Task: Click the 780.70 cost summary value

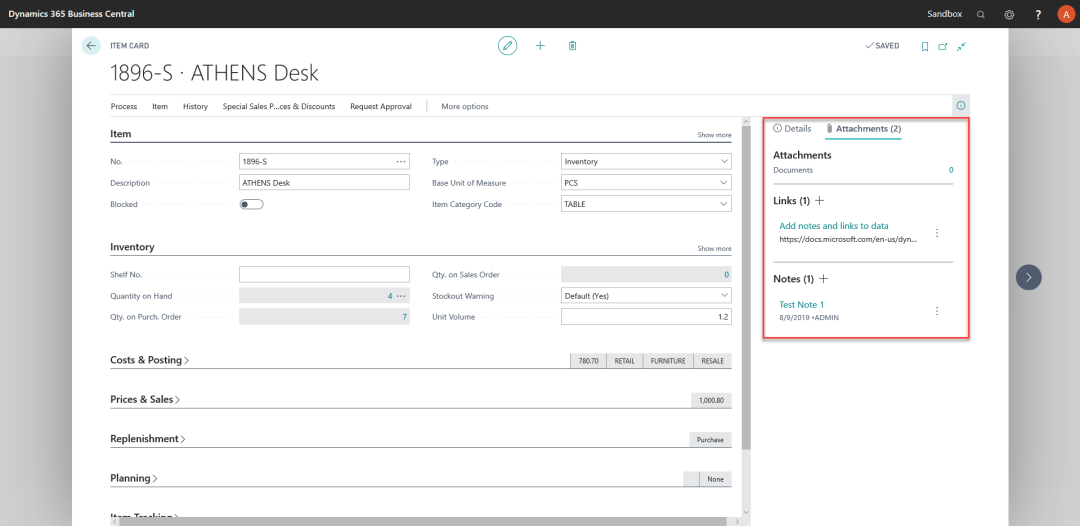Action: coord(588,361)
